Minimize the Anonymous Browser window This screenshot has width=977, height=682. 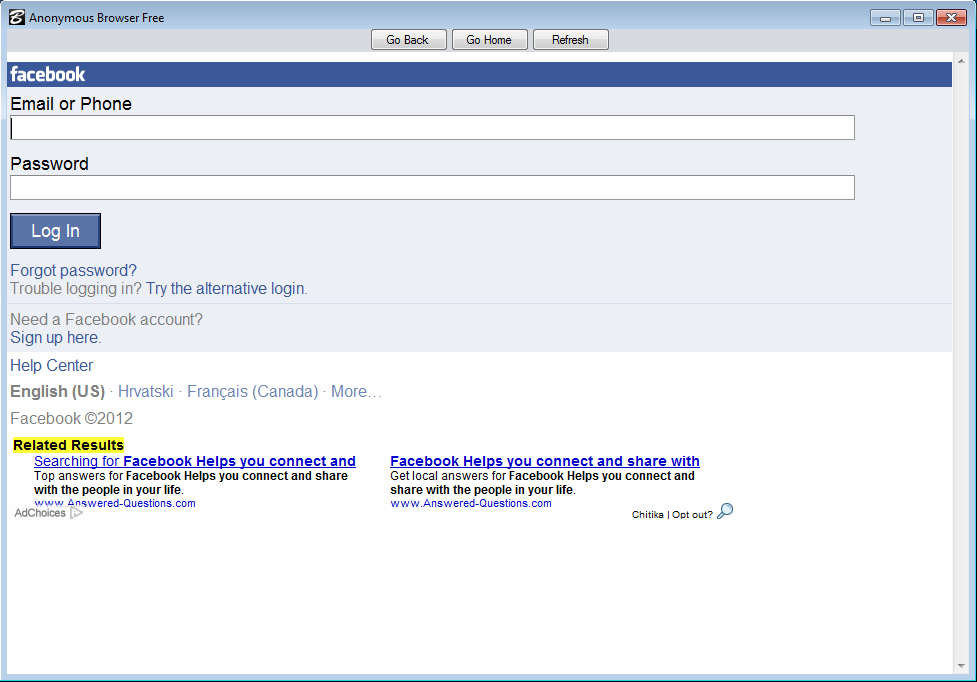(885, 18)
